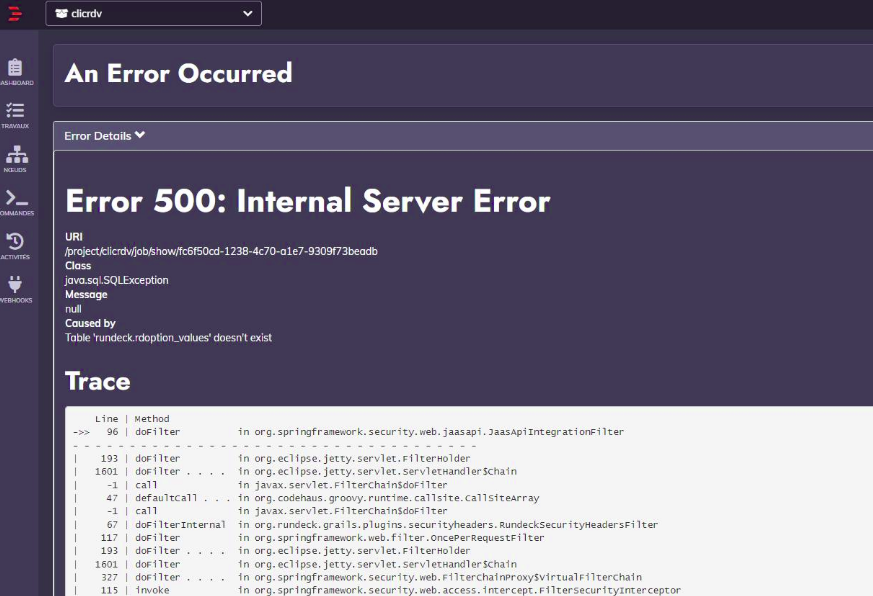The width and height of the screenshot is (873, 596).
Task: Click the Trace heading
Action: [x=96, y=381]
